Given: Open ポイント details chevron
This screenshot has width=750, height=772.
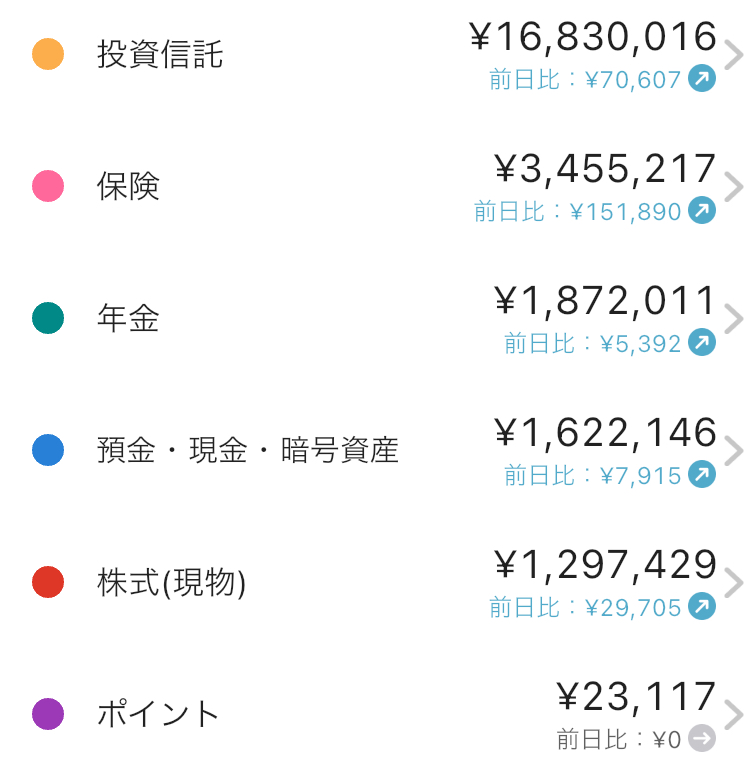Looking at the screenshot, I should pos(734,715).
